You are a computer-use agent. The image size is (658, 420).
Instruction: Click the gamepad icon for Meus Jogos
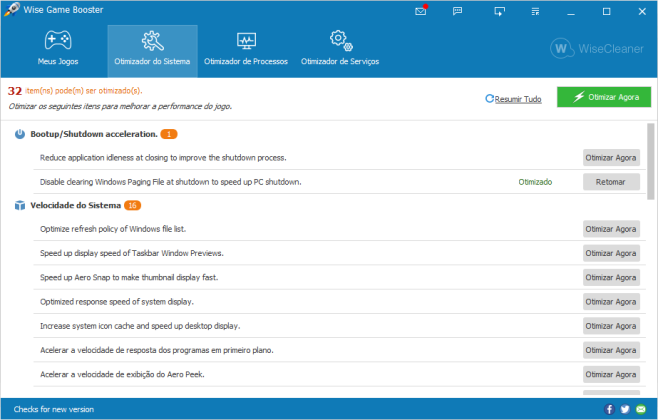(x=58, y=40)
